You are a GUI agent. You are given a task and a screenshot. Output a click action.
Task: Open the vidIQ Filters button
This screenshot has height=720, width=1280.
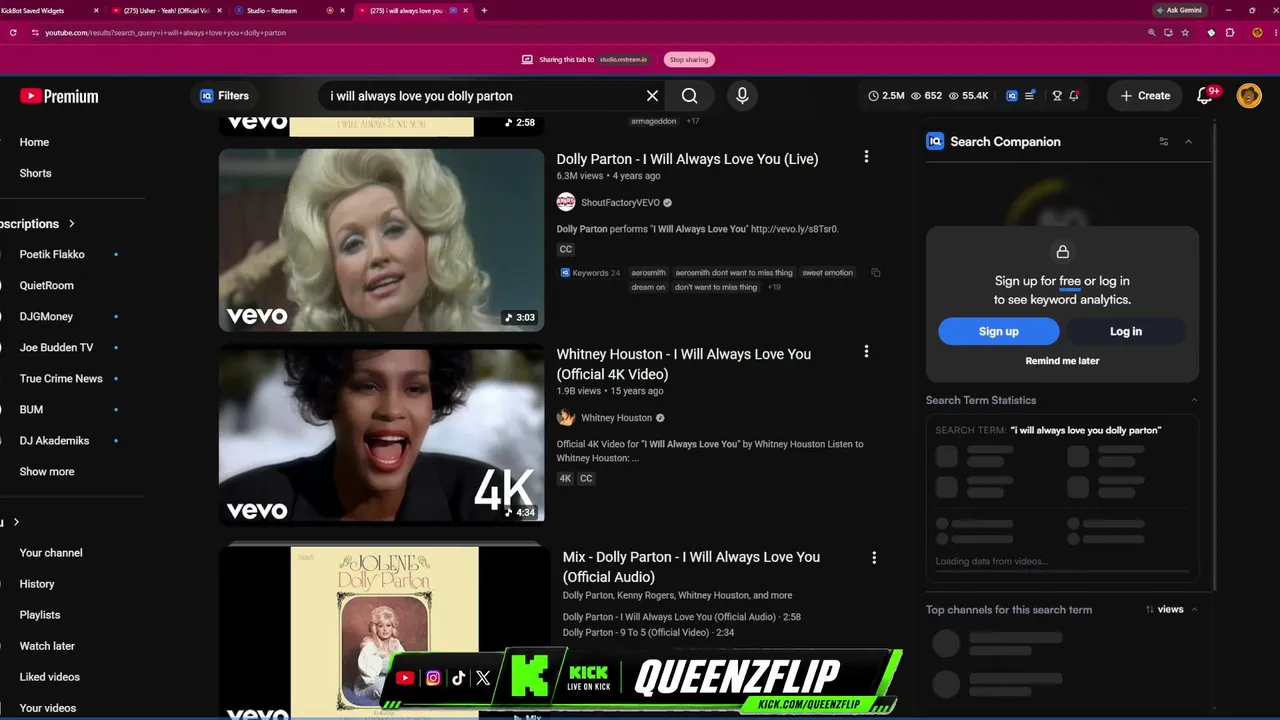[224, 96]
